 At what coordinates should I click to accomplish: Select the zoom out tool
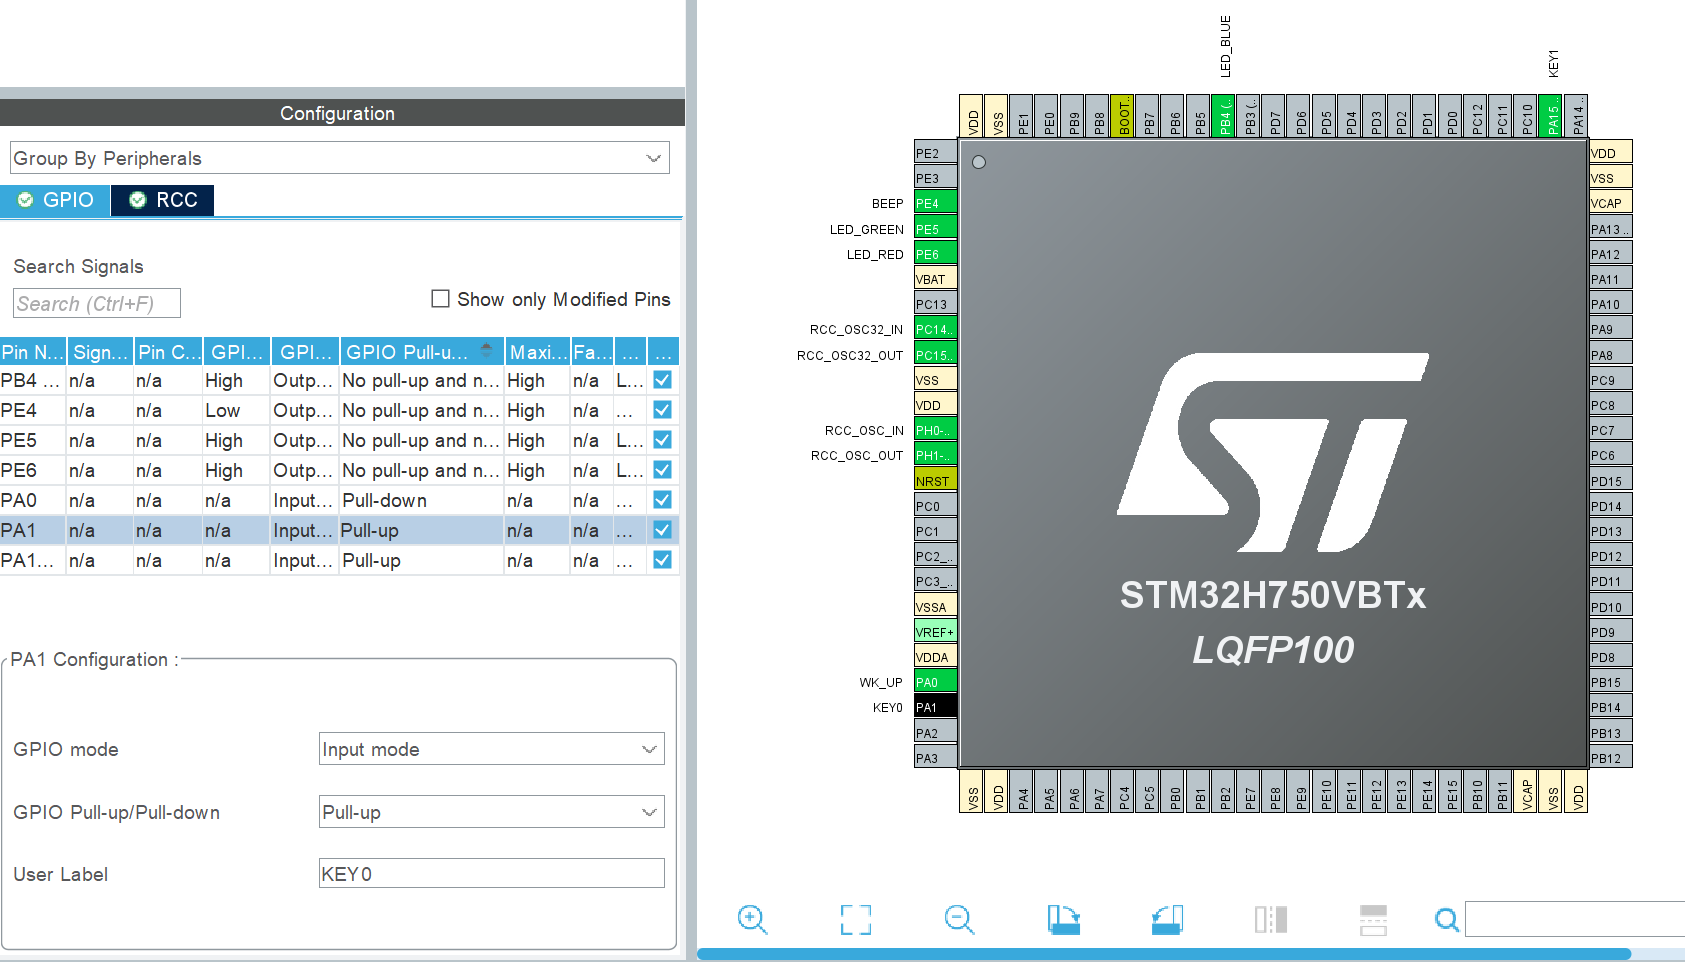tap(960, 919)
